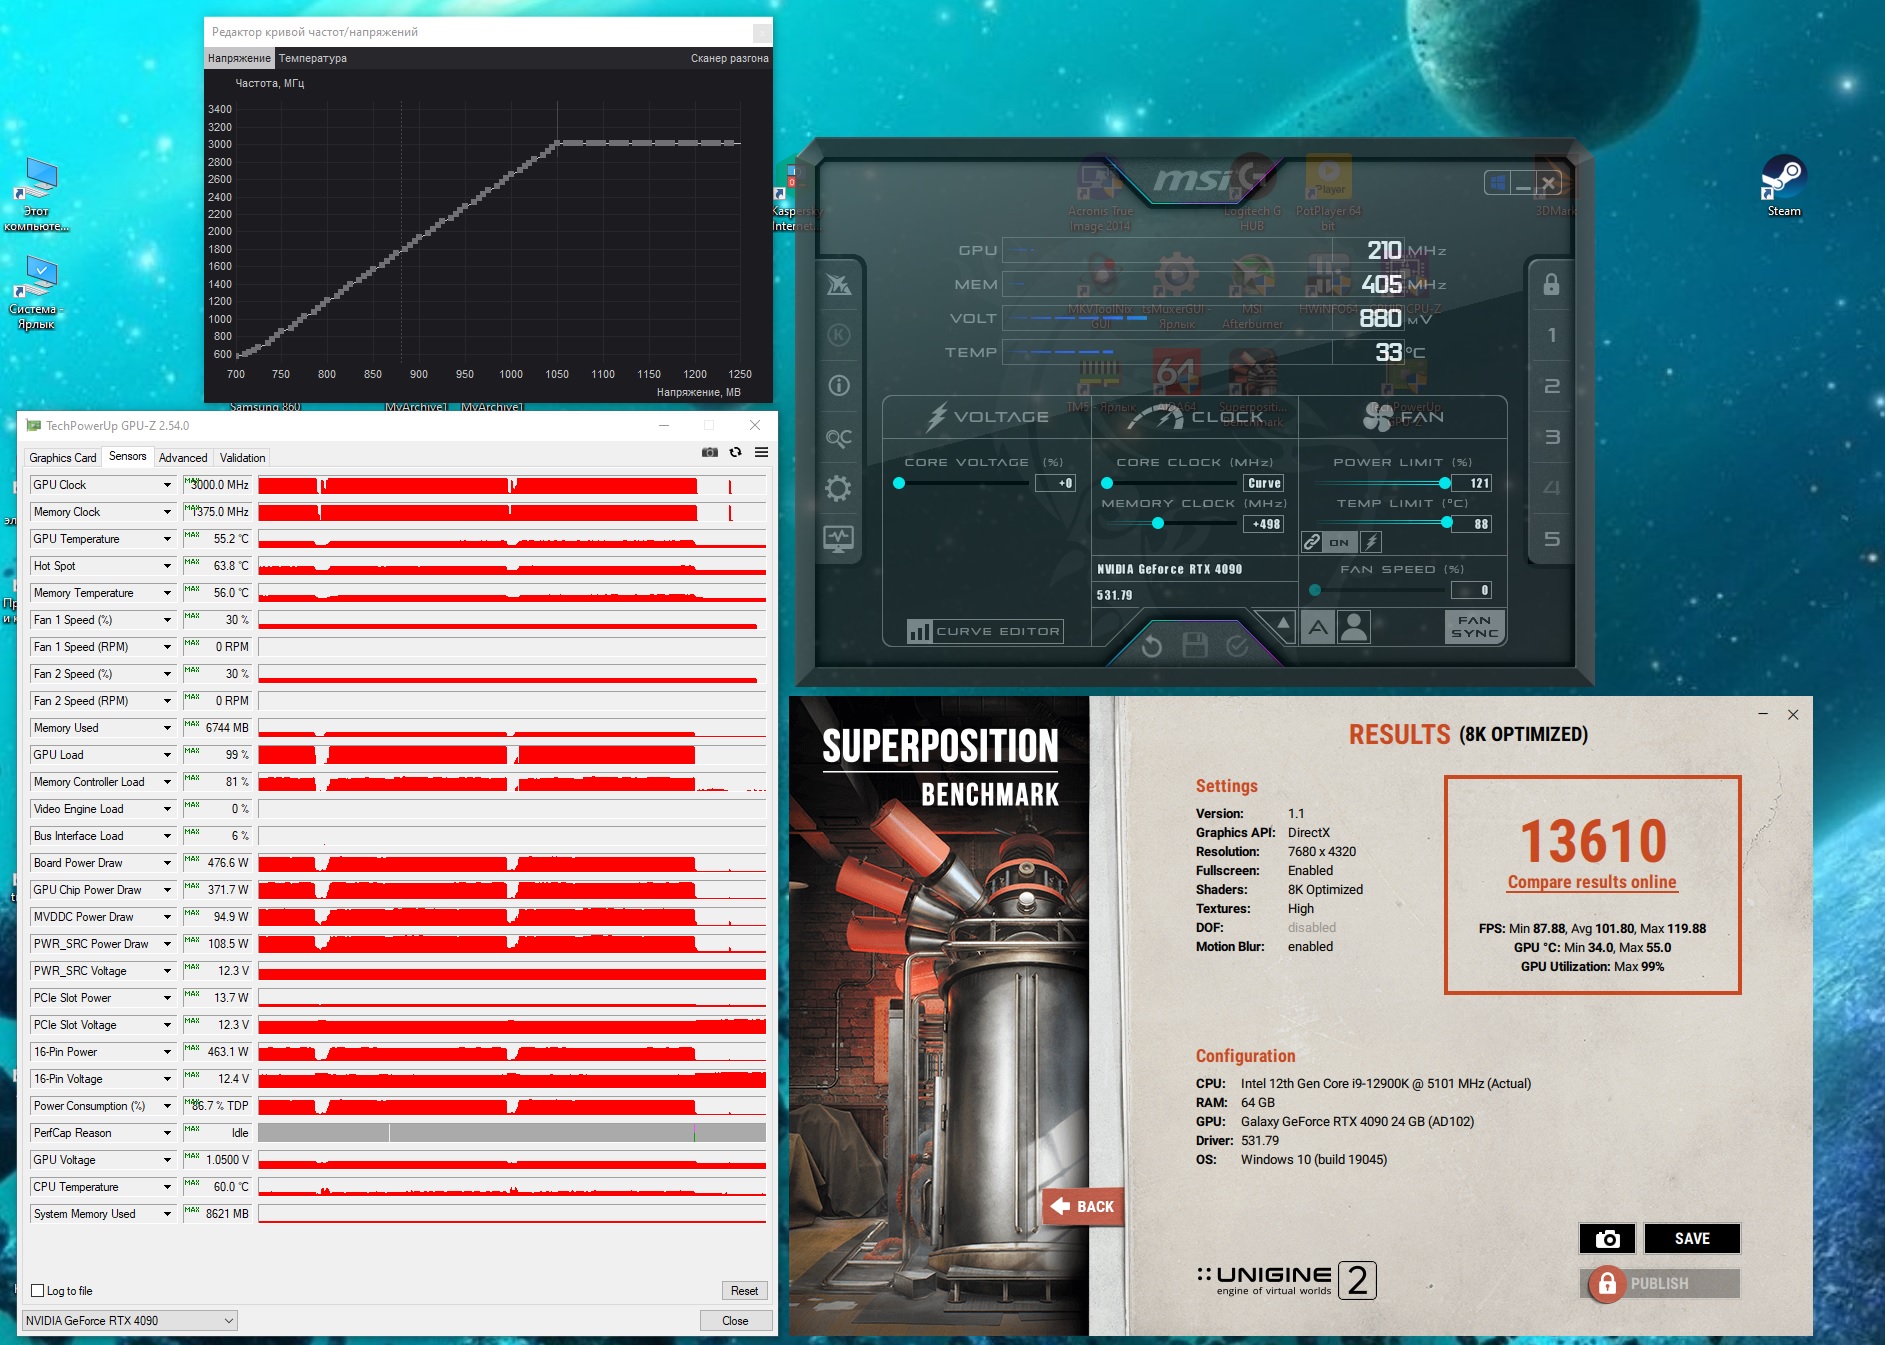Screen dimensions: 1885x1345
Task: Expand the GPU Clock sensor dropdown
Action: point(167,485)
